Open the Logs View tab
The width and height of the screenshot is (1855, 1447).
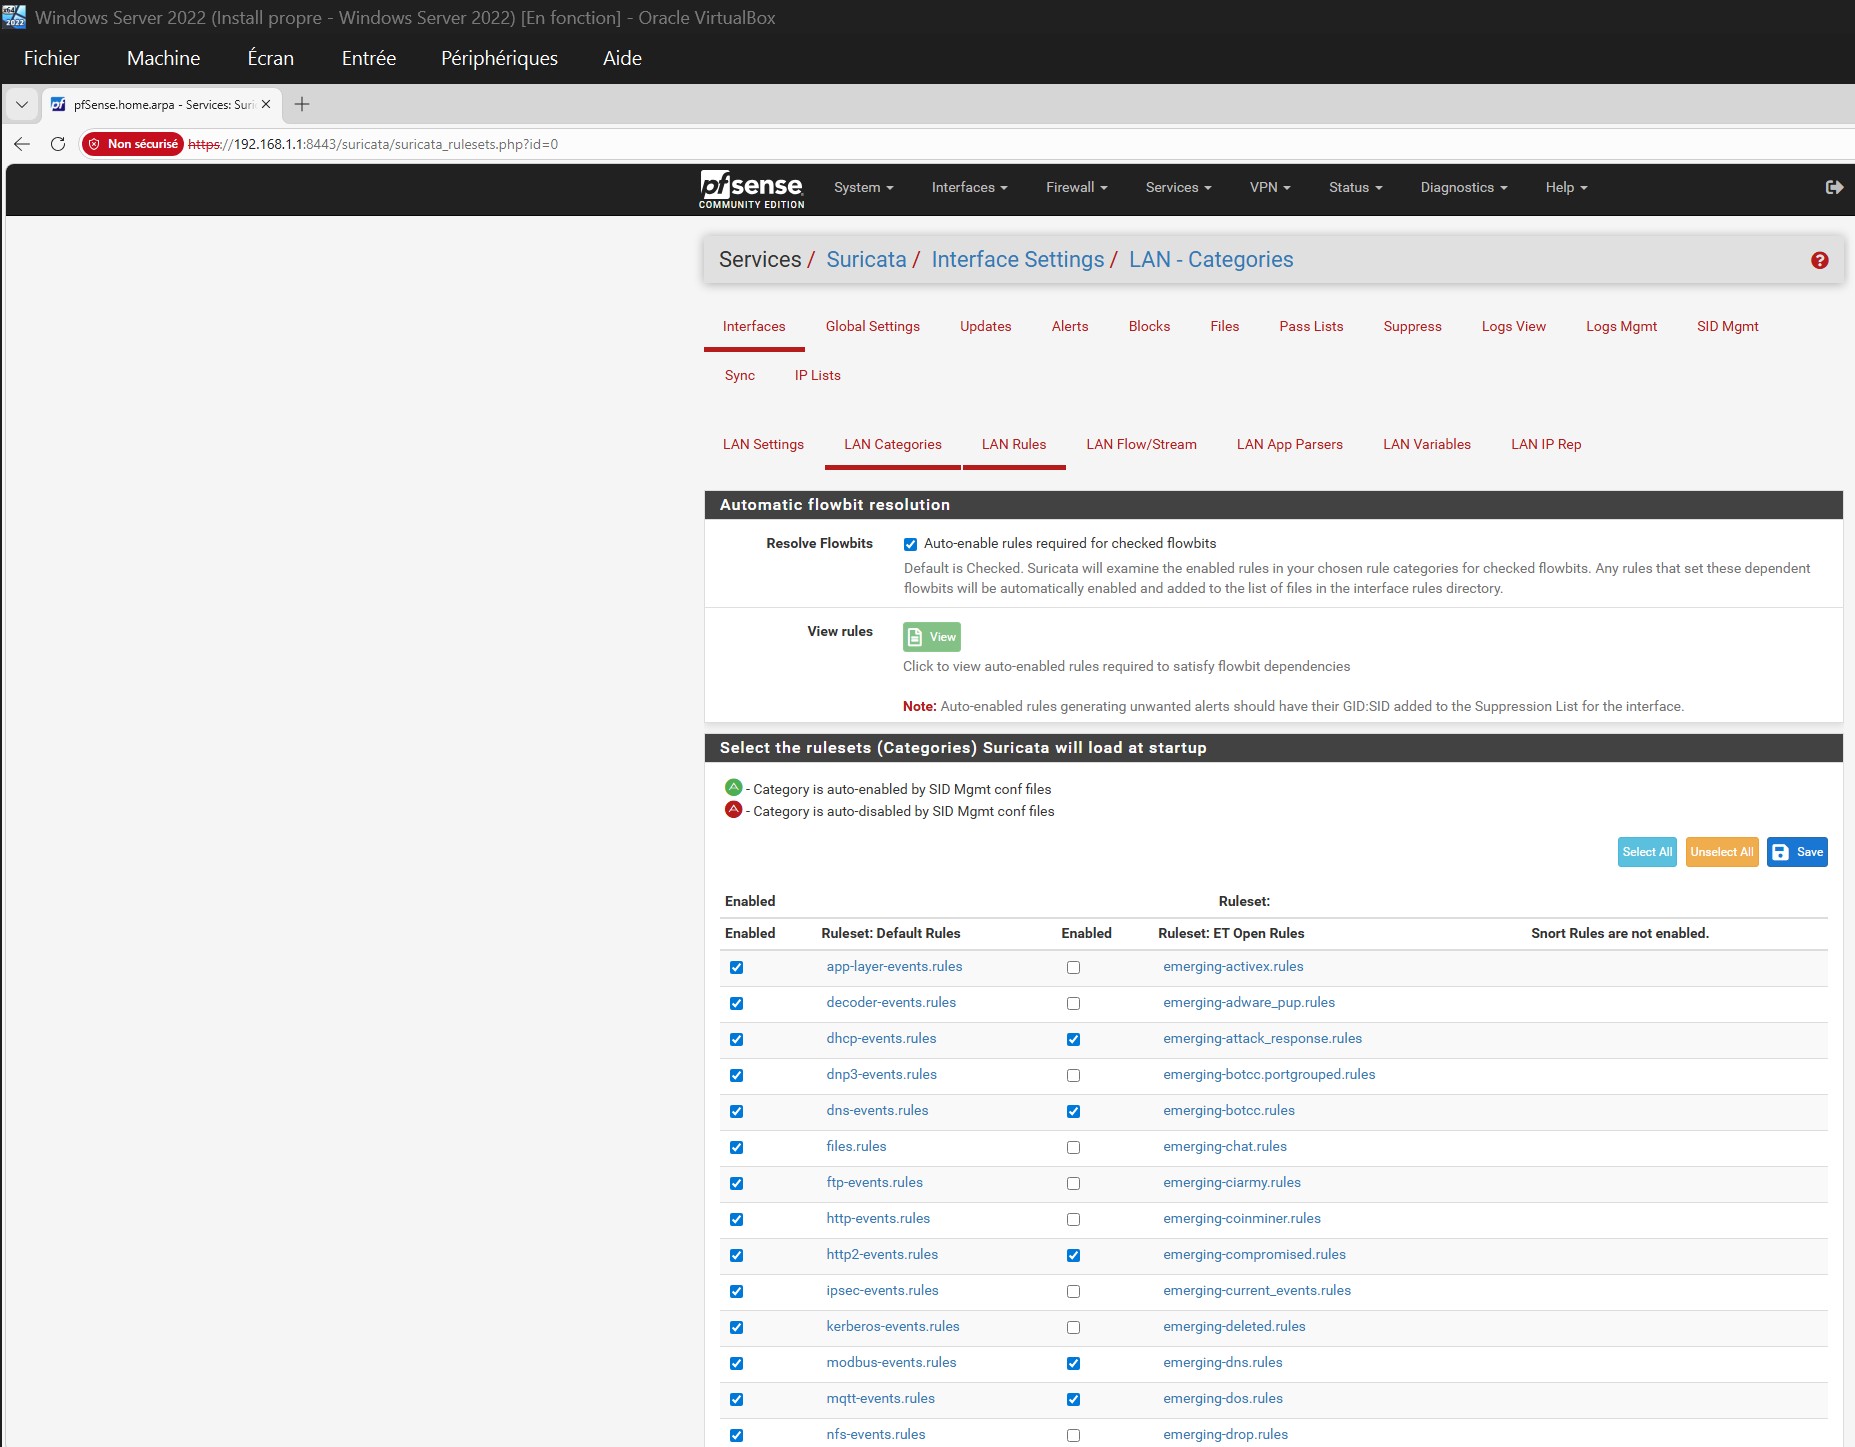coord(1513,327)
